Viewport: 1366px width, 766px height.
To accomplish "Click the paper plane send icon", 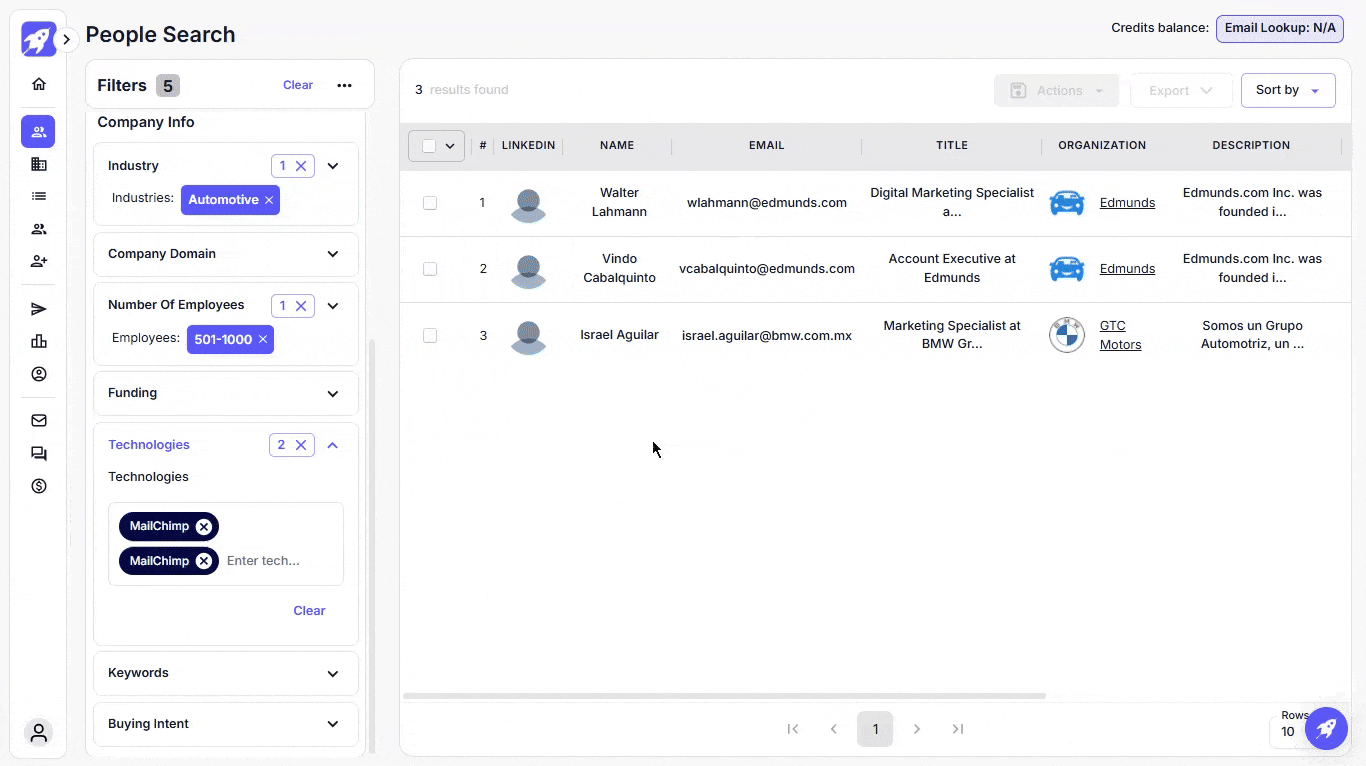I will click(x=39, y=309).
